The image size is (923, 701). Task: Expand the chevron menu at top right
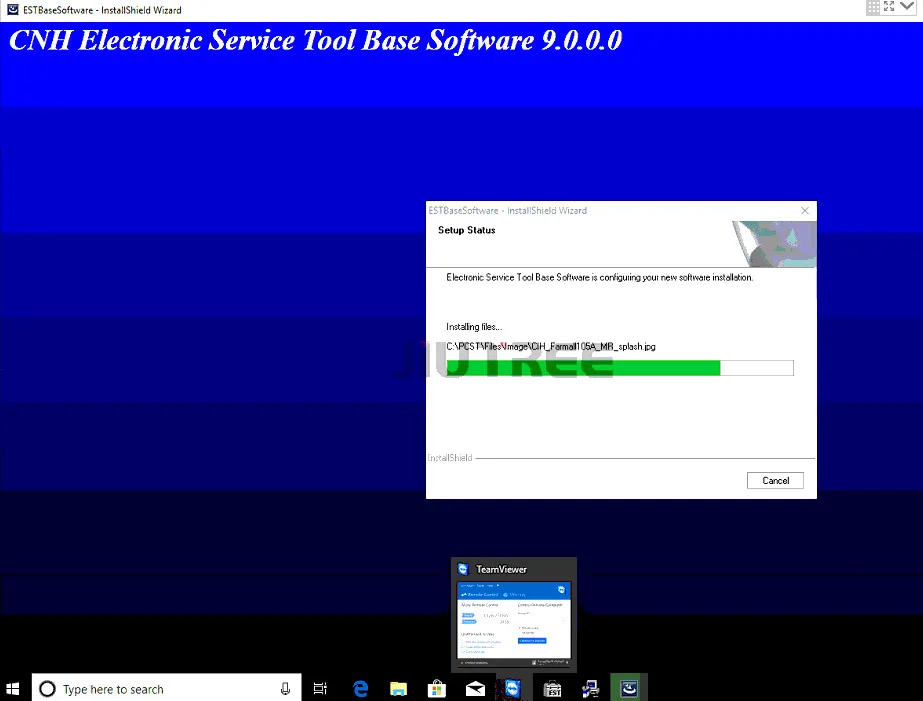click(907, 6)
